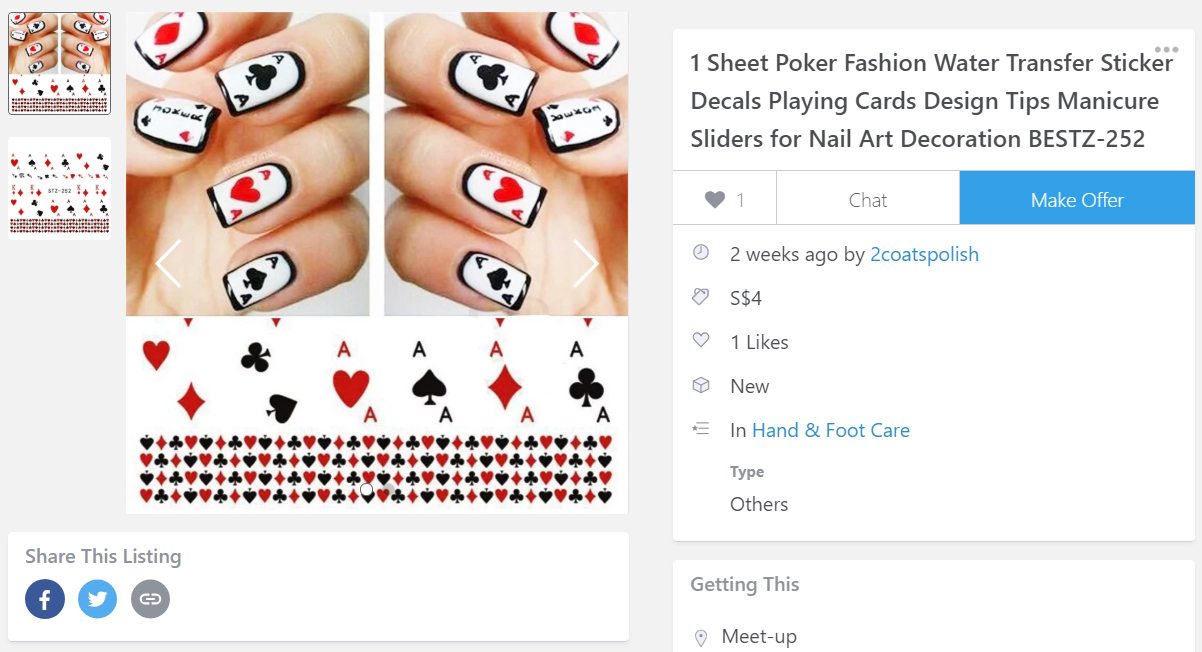1202x652 pixels.
Task: Click the Make Offer button
Action: click(1077, 200)
